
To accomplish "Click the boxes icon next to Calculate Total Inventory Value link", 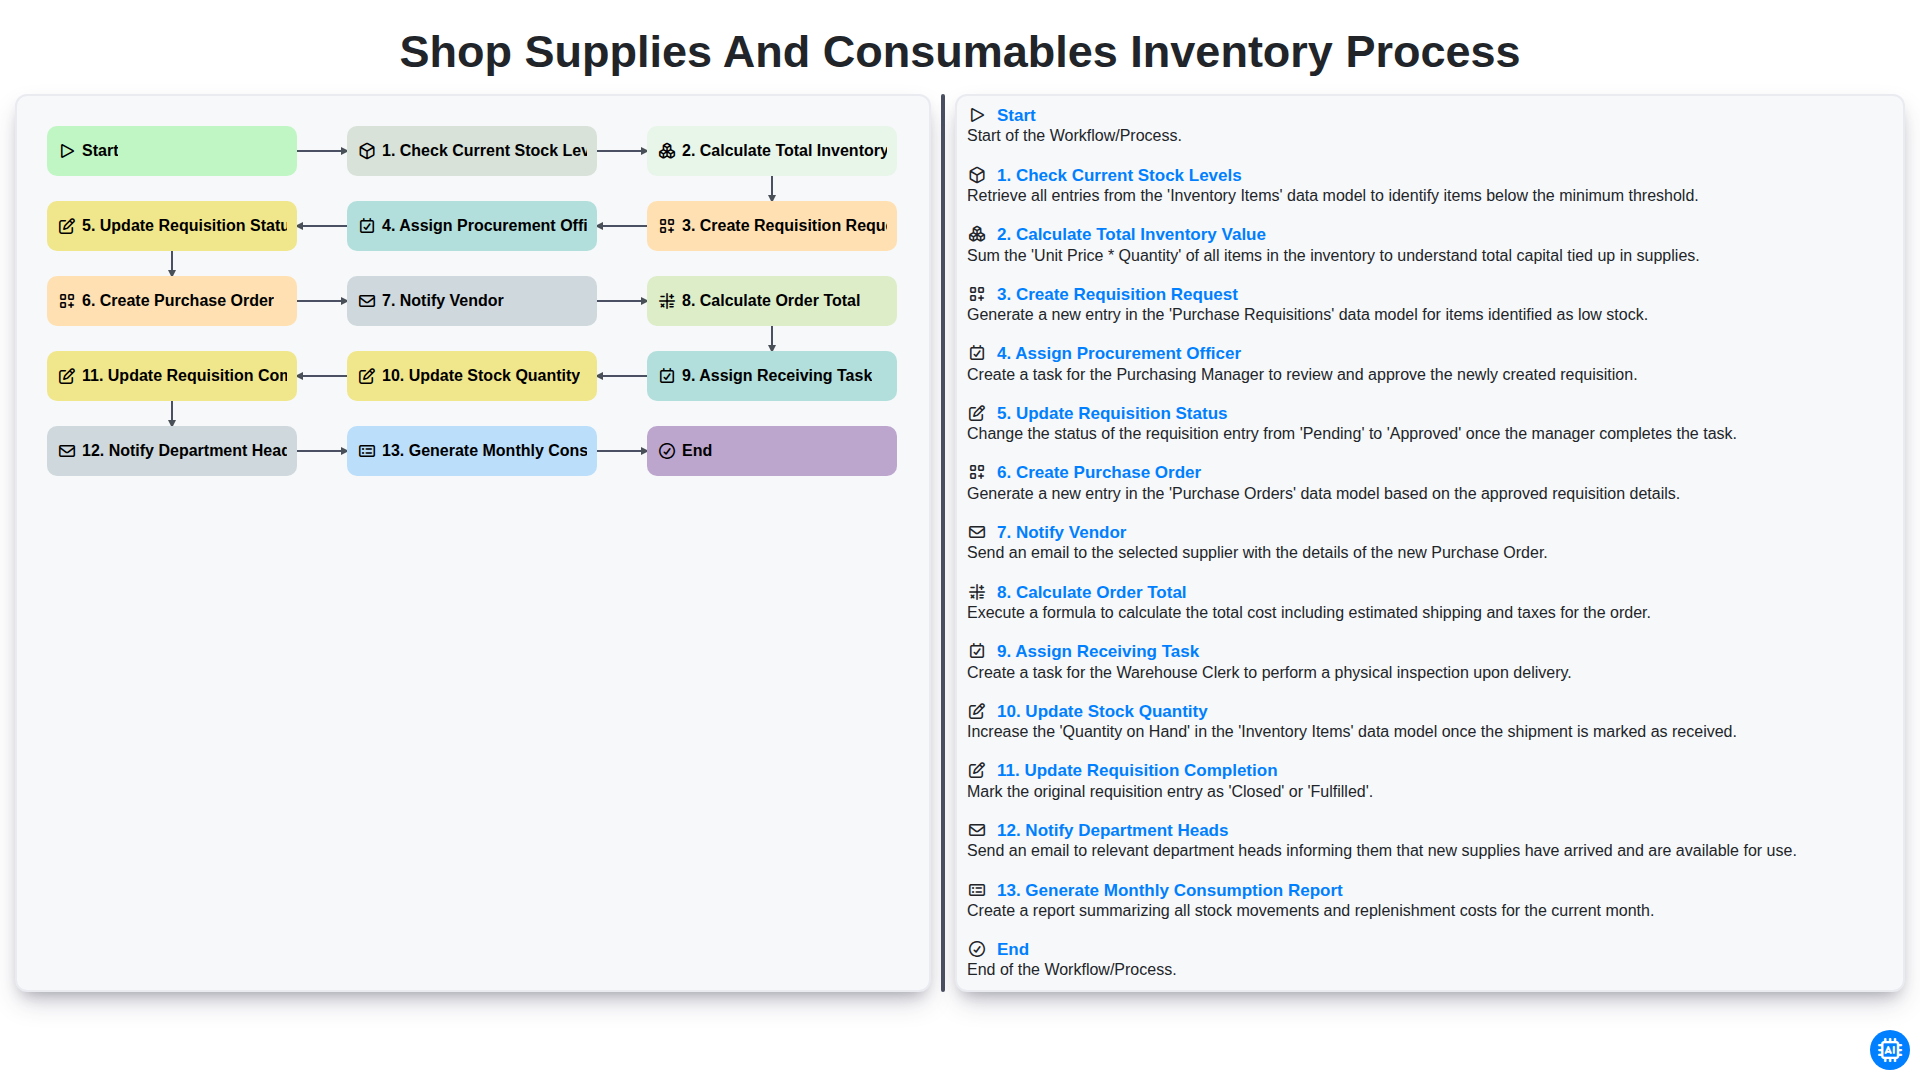I will pos(977,234).
